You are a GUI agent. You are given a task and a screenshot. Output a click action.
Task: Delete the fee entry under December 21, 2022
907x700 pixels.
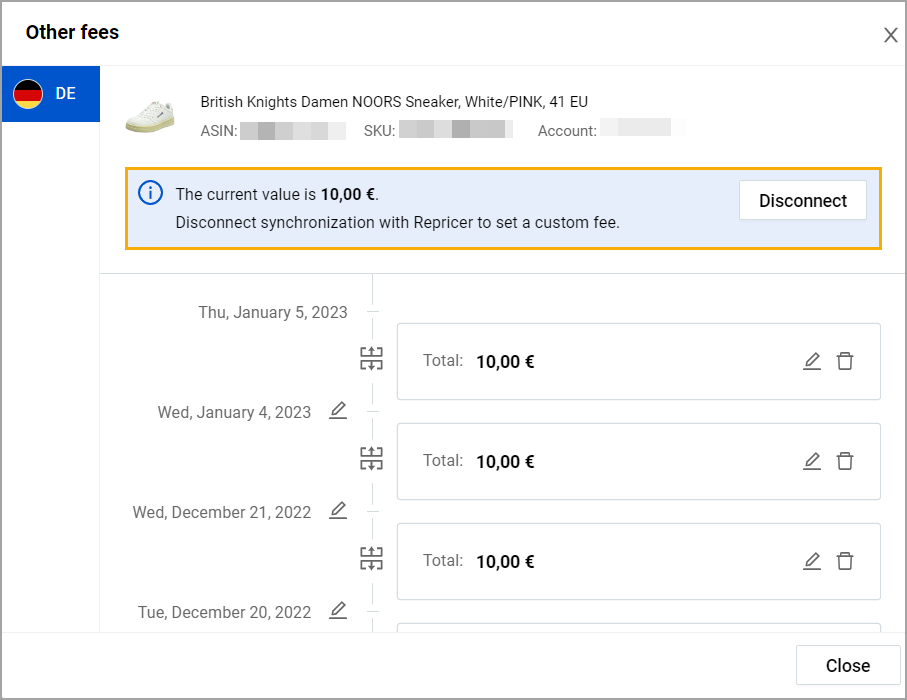point(845,561)
